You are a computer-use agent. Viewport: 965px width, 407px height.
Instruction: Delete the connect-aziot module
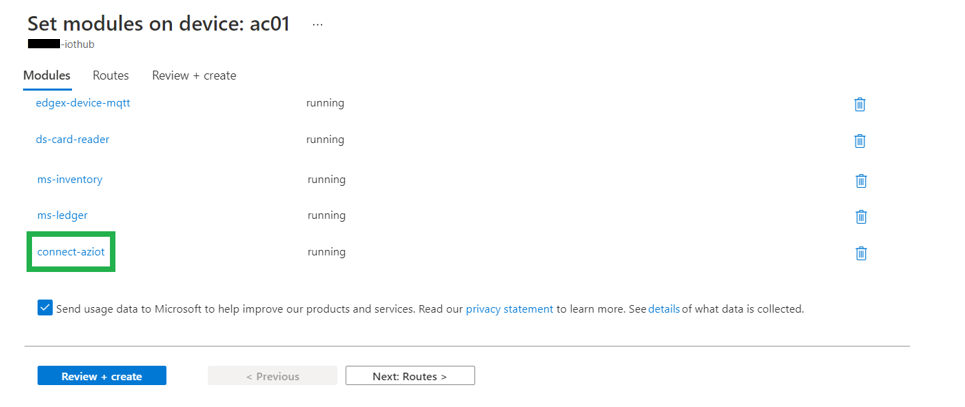[860, 253]
